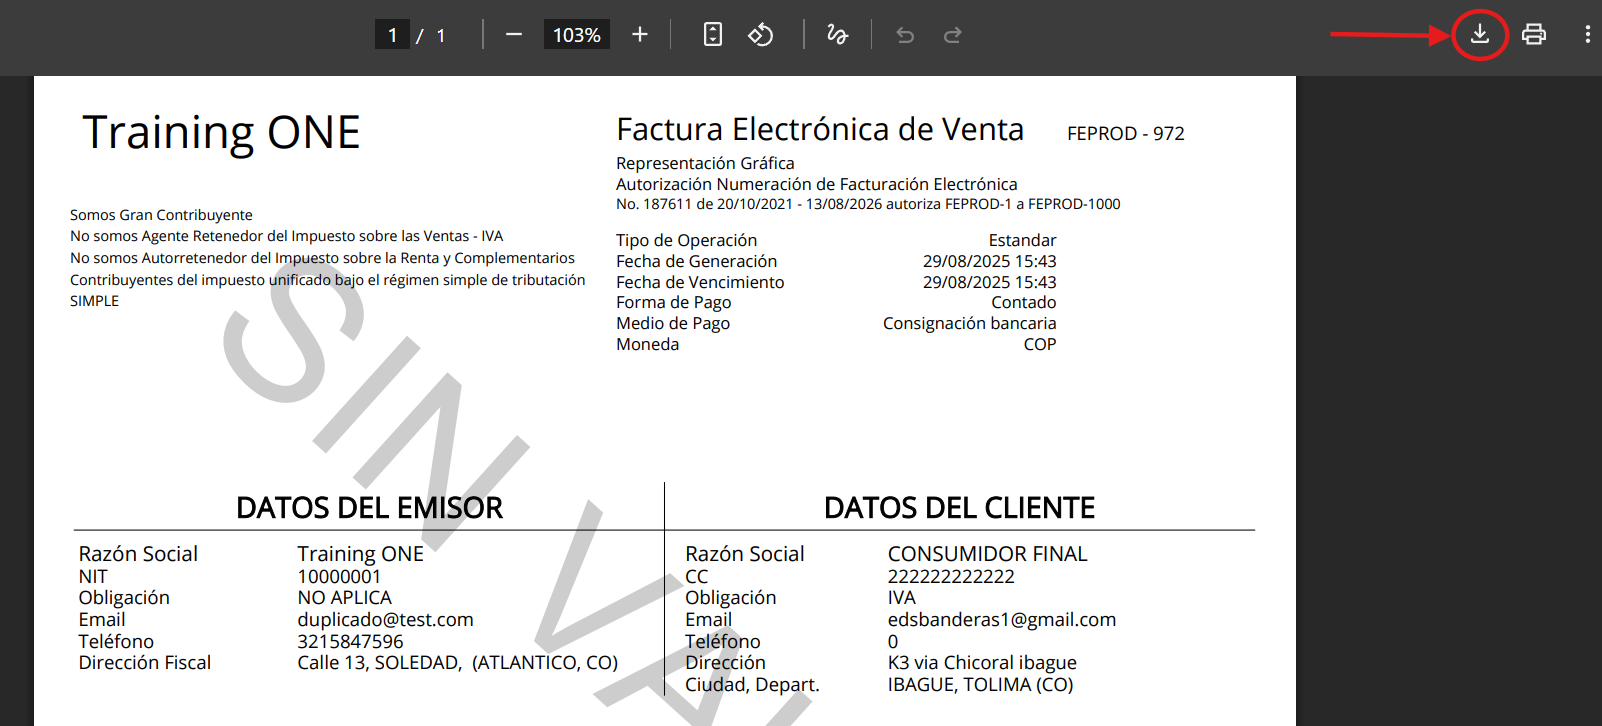Image resolution: width=1602 pixels, height=726 pixels.
Task: Click the email duplicado@test.com
Action: tap(385, 620)
